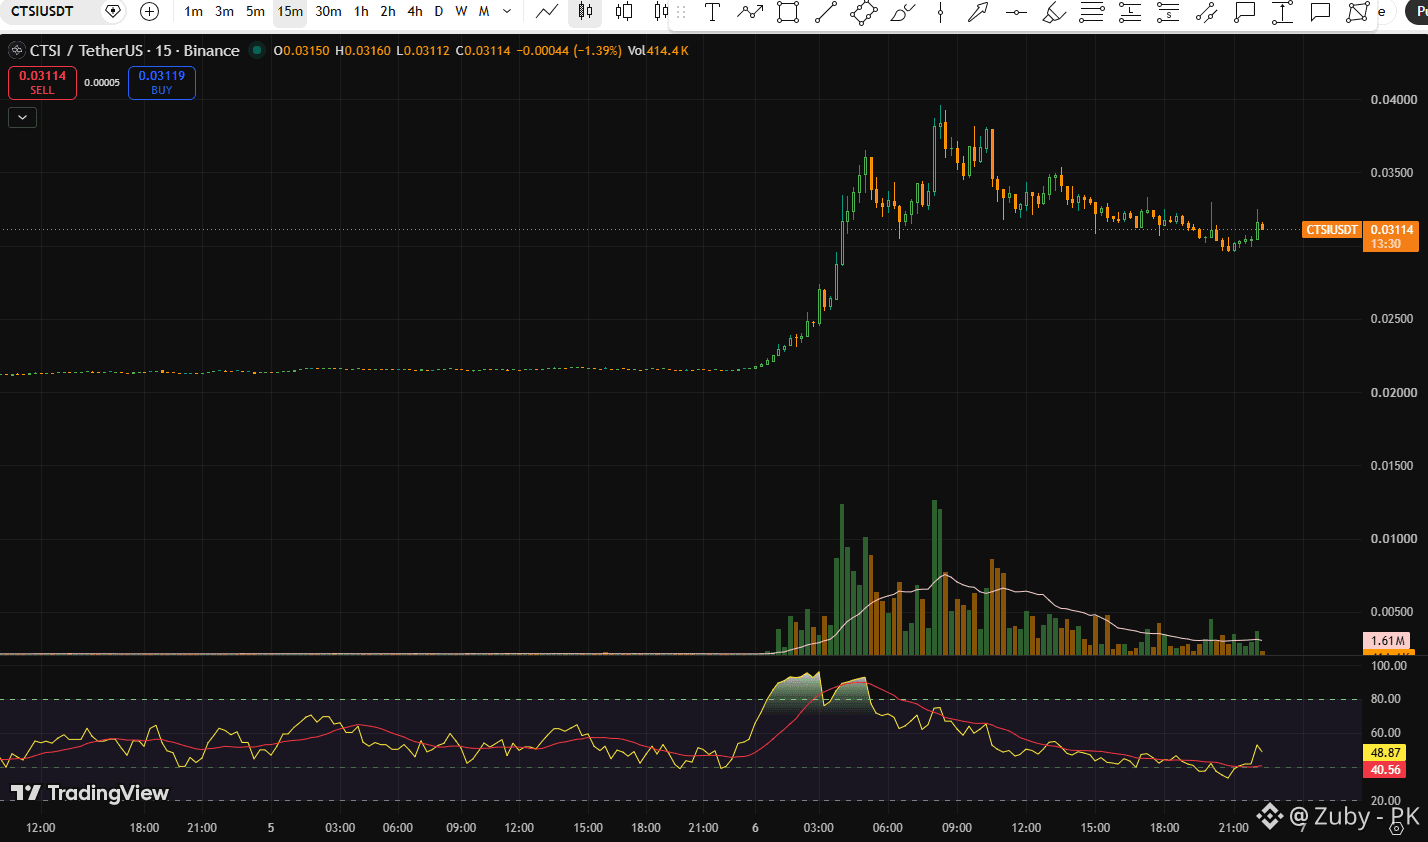Click the CTSI coin logo in legend

[x=16, y=50]
